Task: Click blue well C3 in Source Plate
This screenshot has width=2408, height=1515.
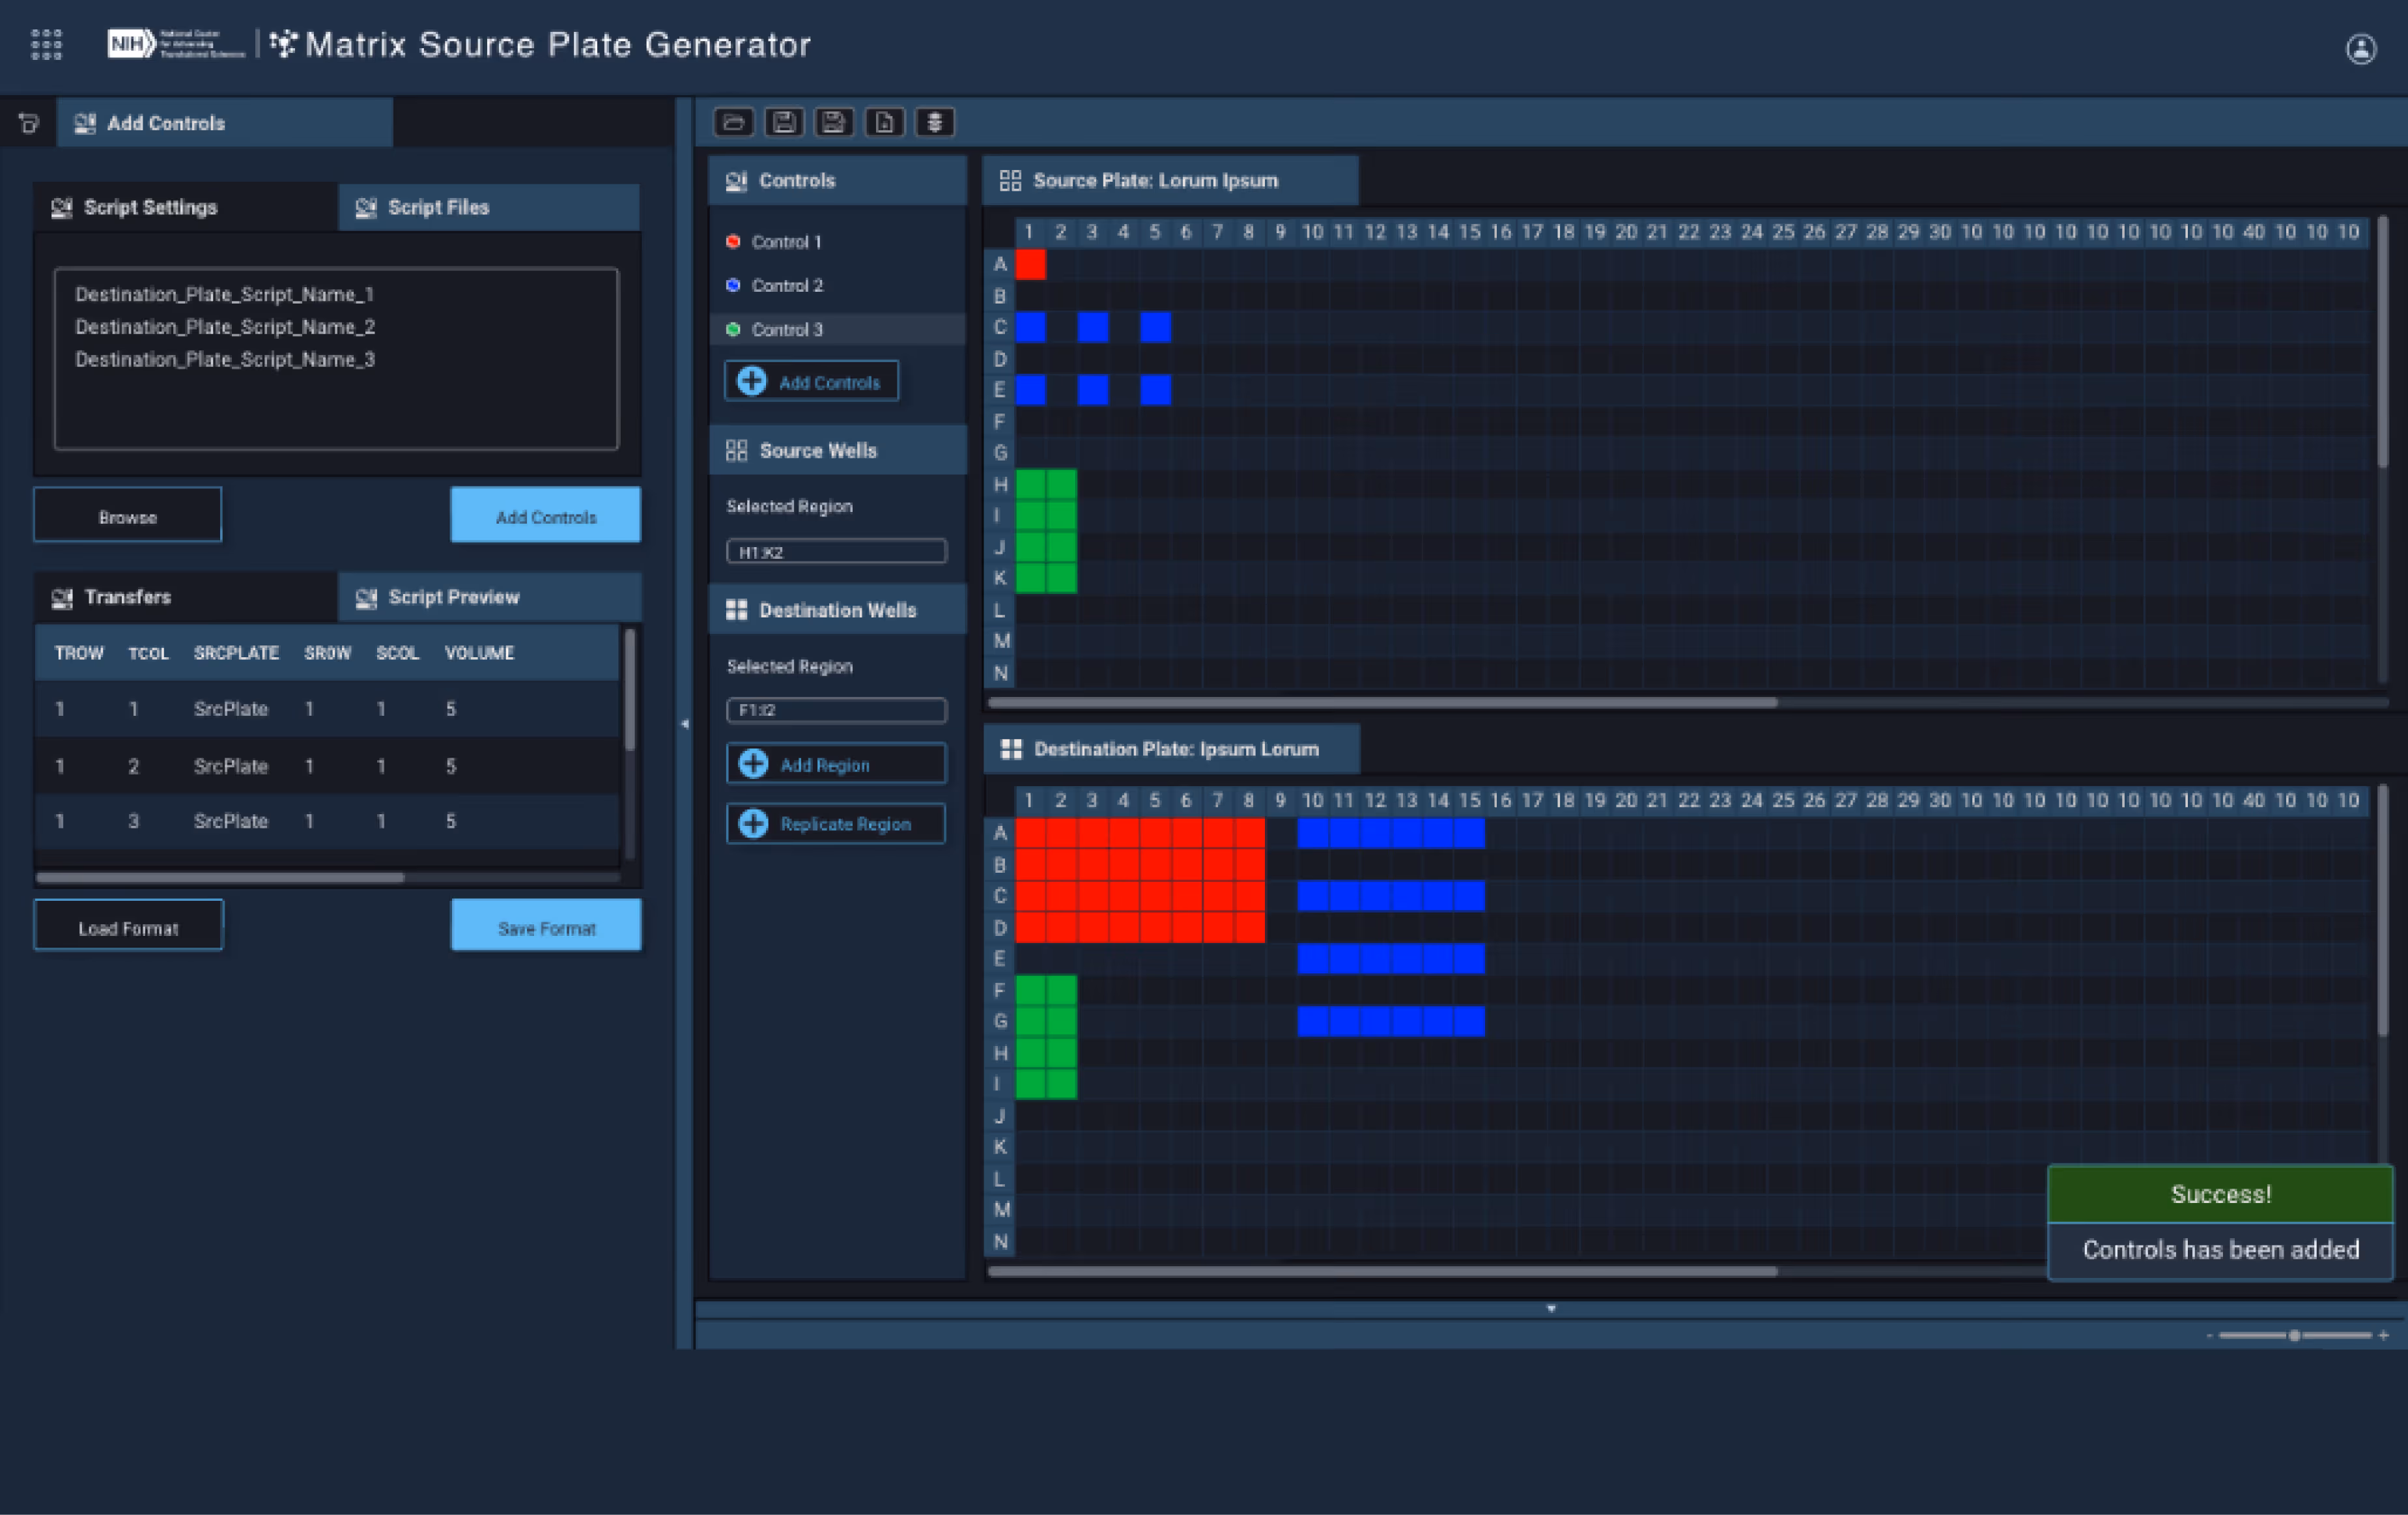Action: (1093, 327)
